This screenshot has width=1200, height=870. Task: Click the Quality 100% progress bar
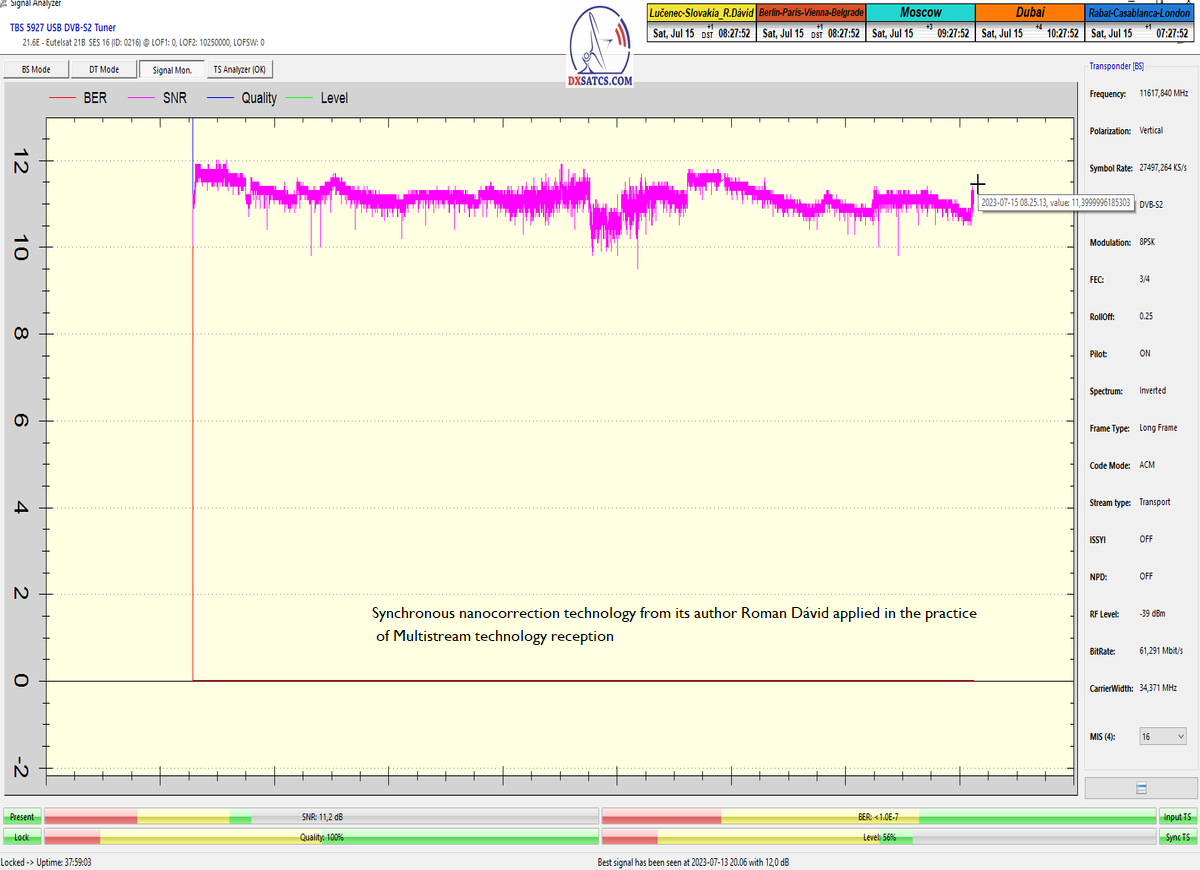tap(321, 836)
